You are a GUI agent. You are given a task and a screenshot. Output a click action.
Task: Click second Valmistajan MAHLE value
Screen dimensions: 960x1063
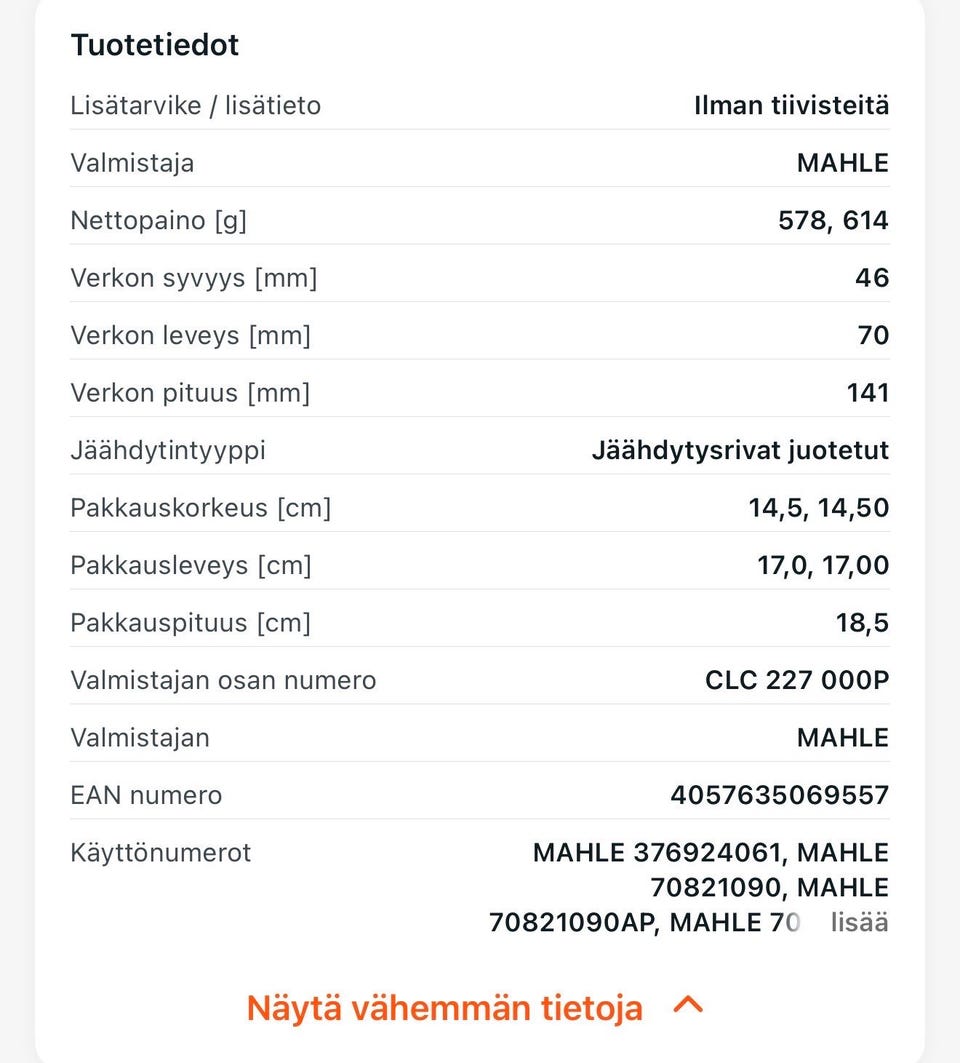842,738
